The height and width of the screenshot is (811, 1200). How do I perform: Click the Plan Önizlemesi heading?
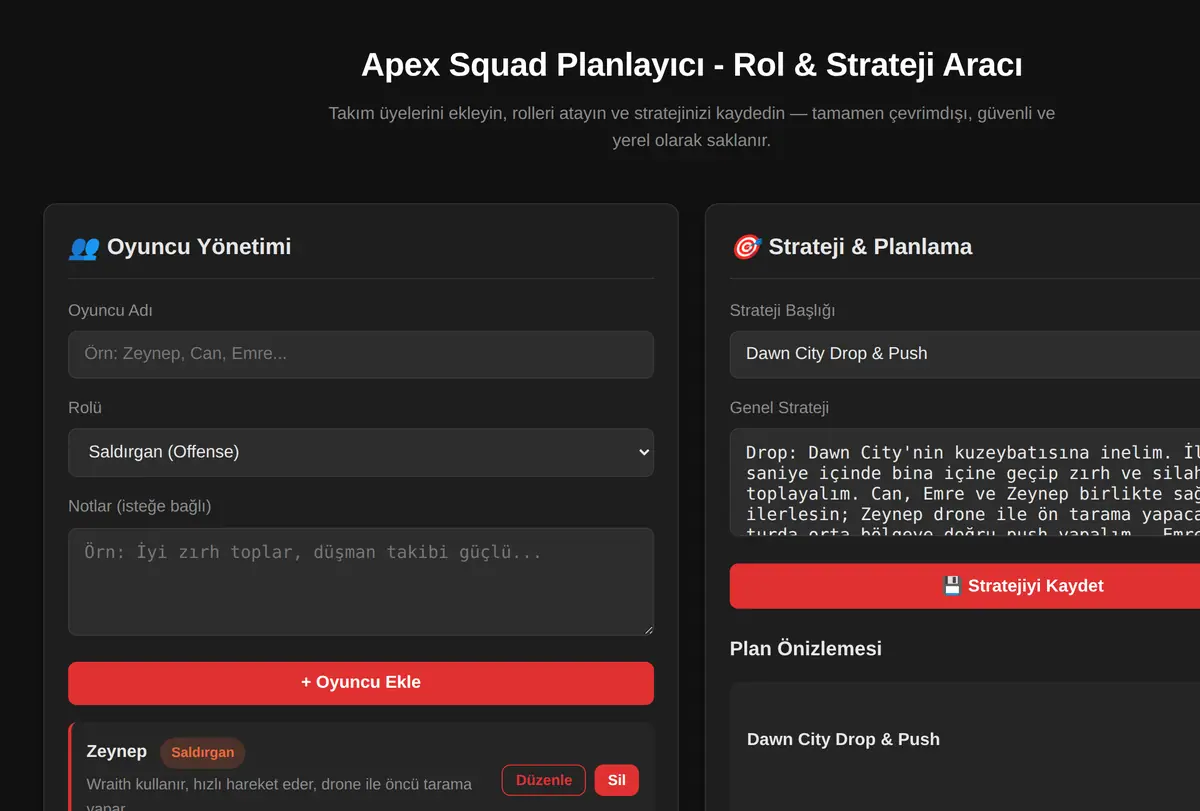coord(806,649)
